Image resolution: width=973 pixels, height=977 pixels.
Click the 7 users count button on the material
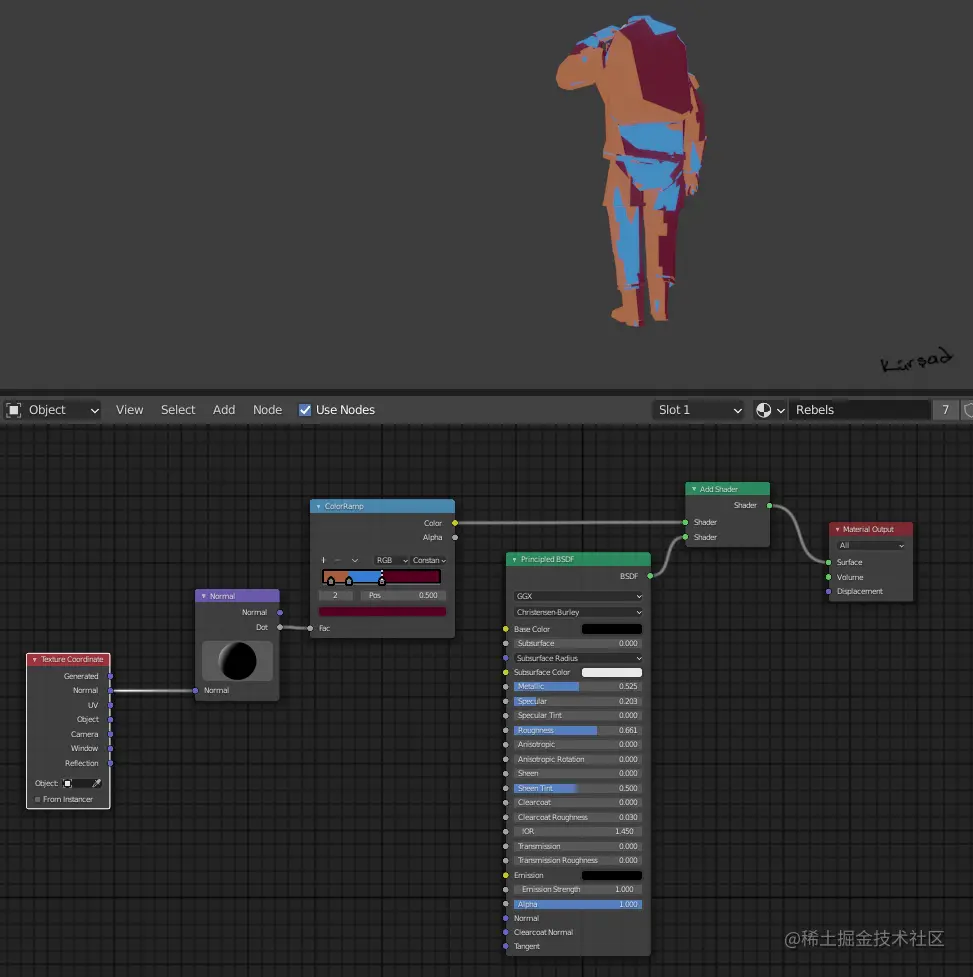[946, 409]
